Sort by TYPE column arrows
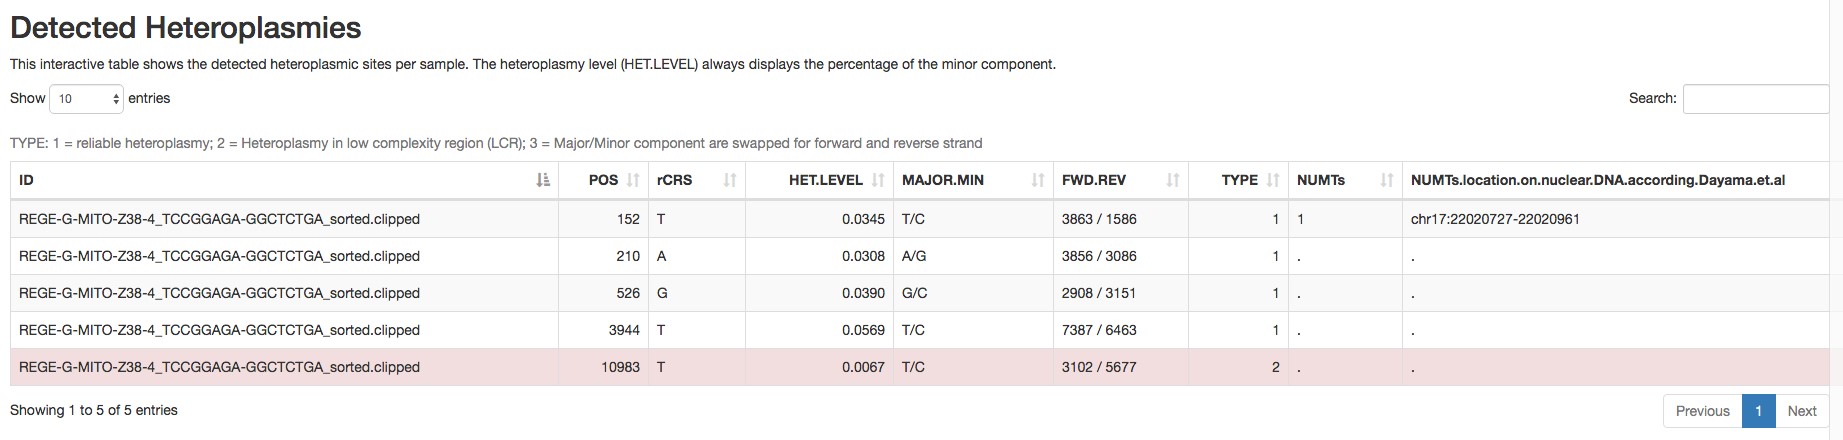Viewport: 1843px width, 440px height. 1273,180
